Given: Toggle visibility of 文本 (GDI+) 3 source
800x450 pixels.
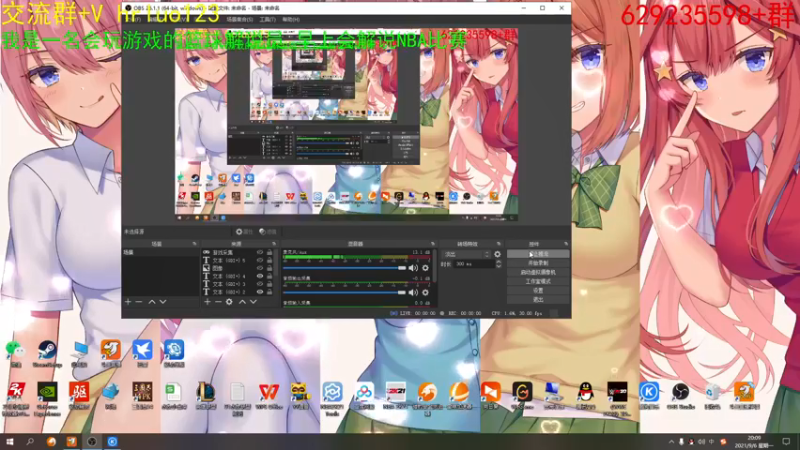Looking at the screenshot, I should 260,284.
